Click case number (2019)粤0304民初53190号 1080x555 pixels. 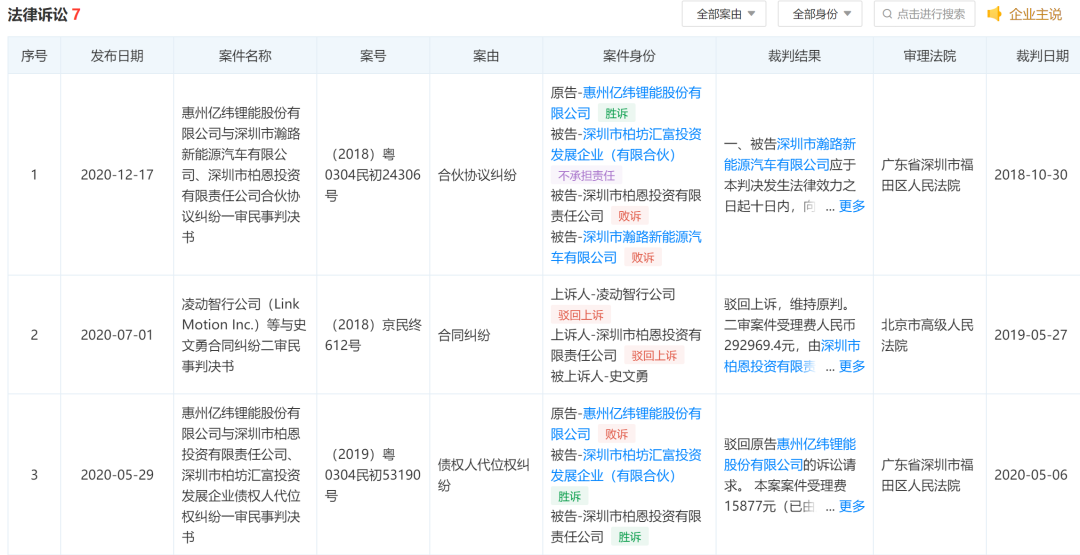pyautogui.click(x=373, y=475)
